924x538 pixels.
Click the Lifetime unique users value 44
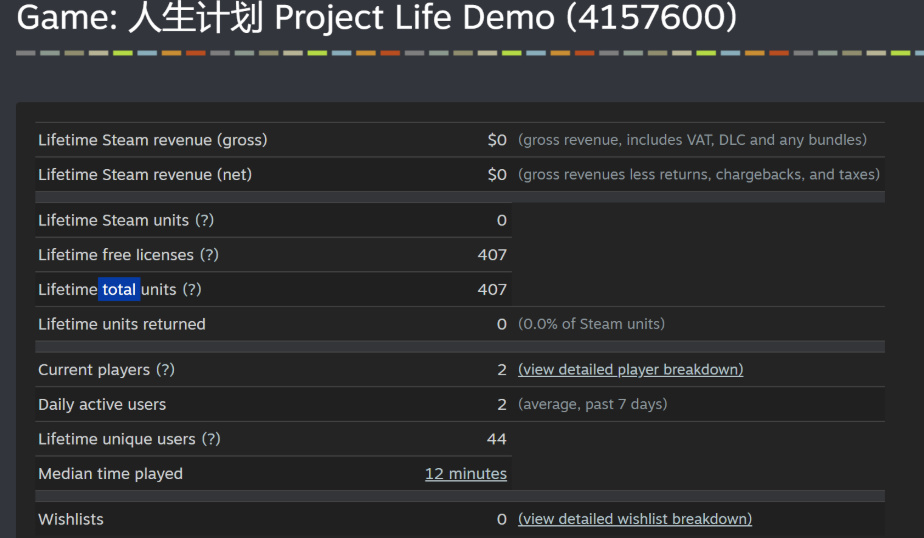coord(496,439)
